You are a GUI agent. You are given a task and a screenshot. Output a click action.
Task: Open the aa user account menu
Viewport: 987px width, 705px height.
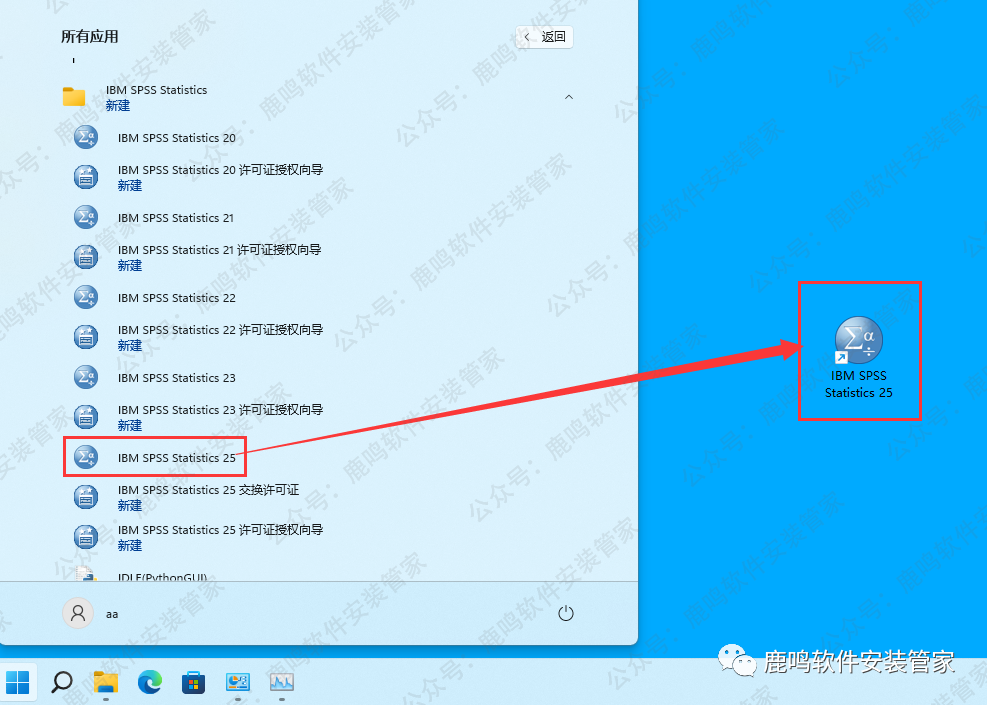tap(92, 613)
